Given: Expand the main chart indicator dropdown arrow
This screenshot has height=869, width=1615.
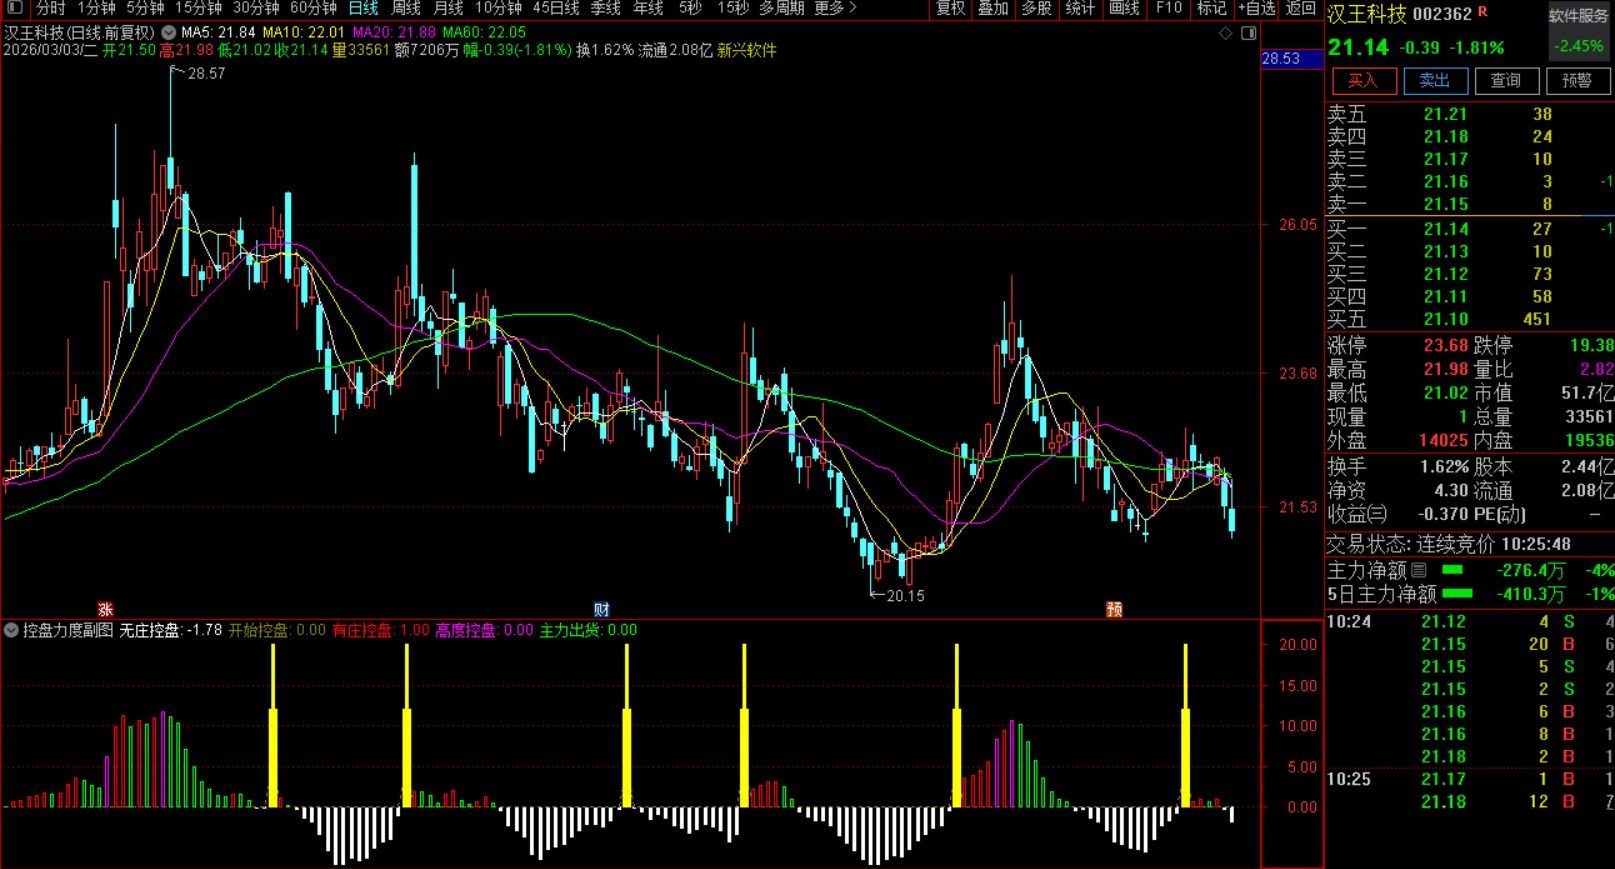Looking at the screenshot, I should (x=169, y=32).
